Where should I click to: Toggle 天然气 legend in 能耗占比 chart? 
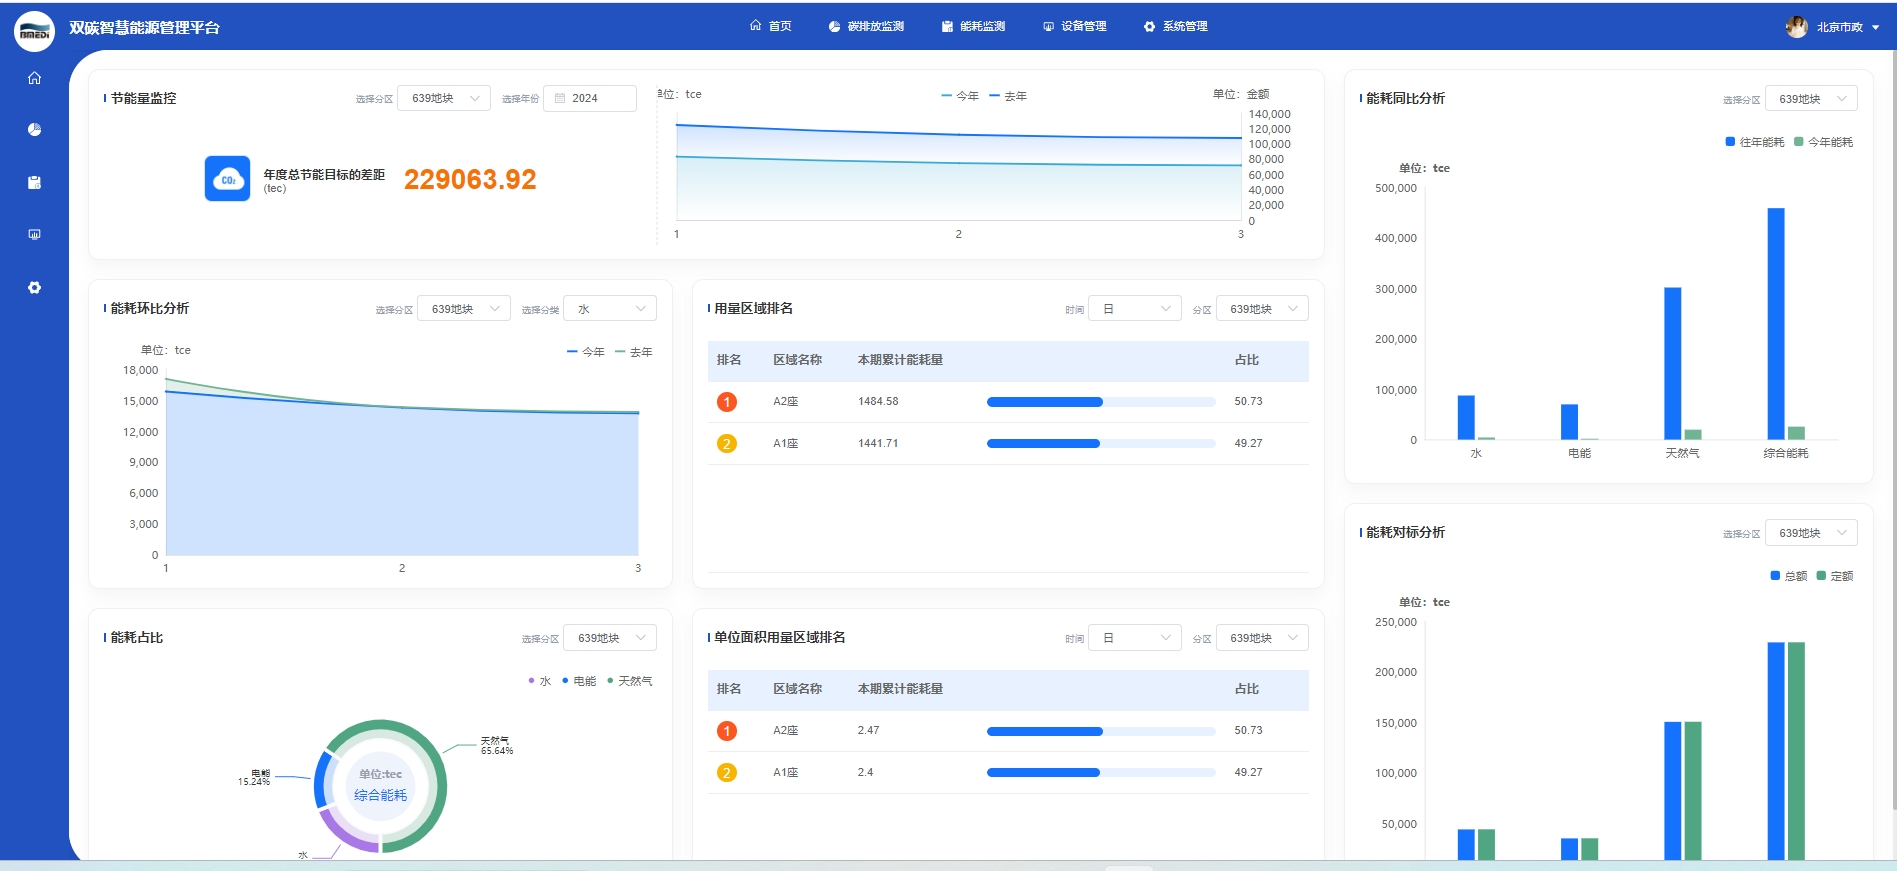click(x=630, y=681)
